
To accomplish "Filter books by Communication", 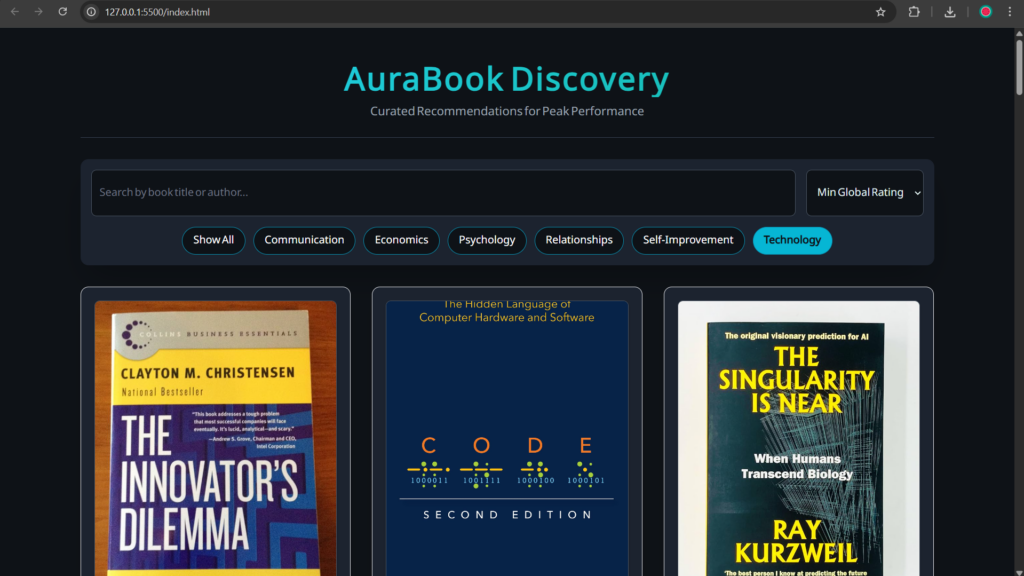I will pyautogui.click(x=304, y=240).
